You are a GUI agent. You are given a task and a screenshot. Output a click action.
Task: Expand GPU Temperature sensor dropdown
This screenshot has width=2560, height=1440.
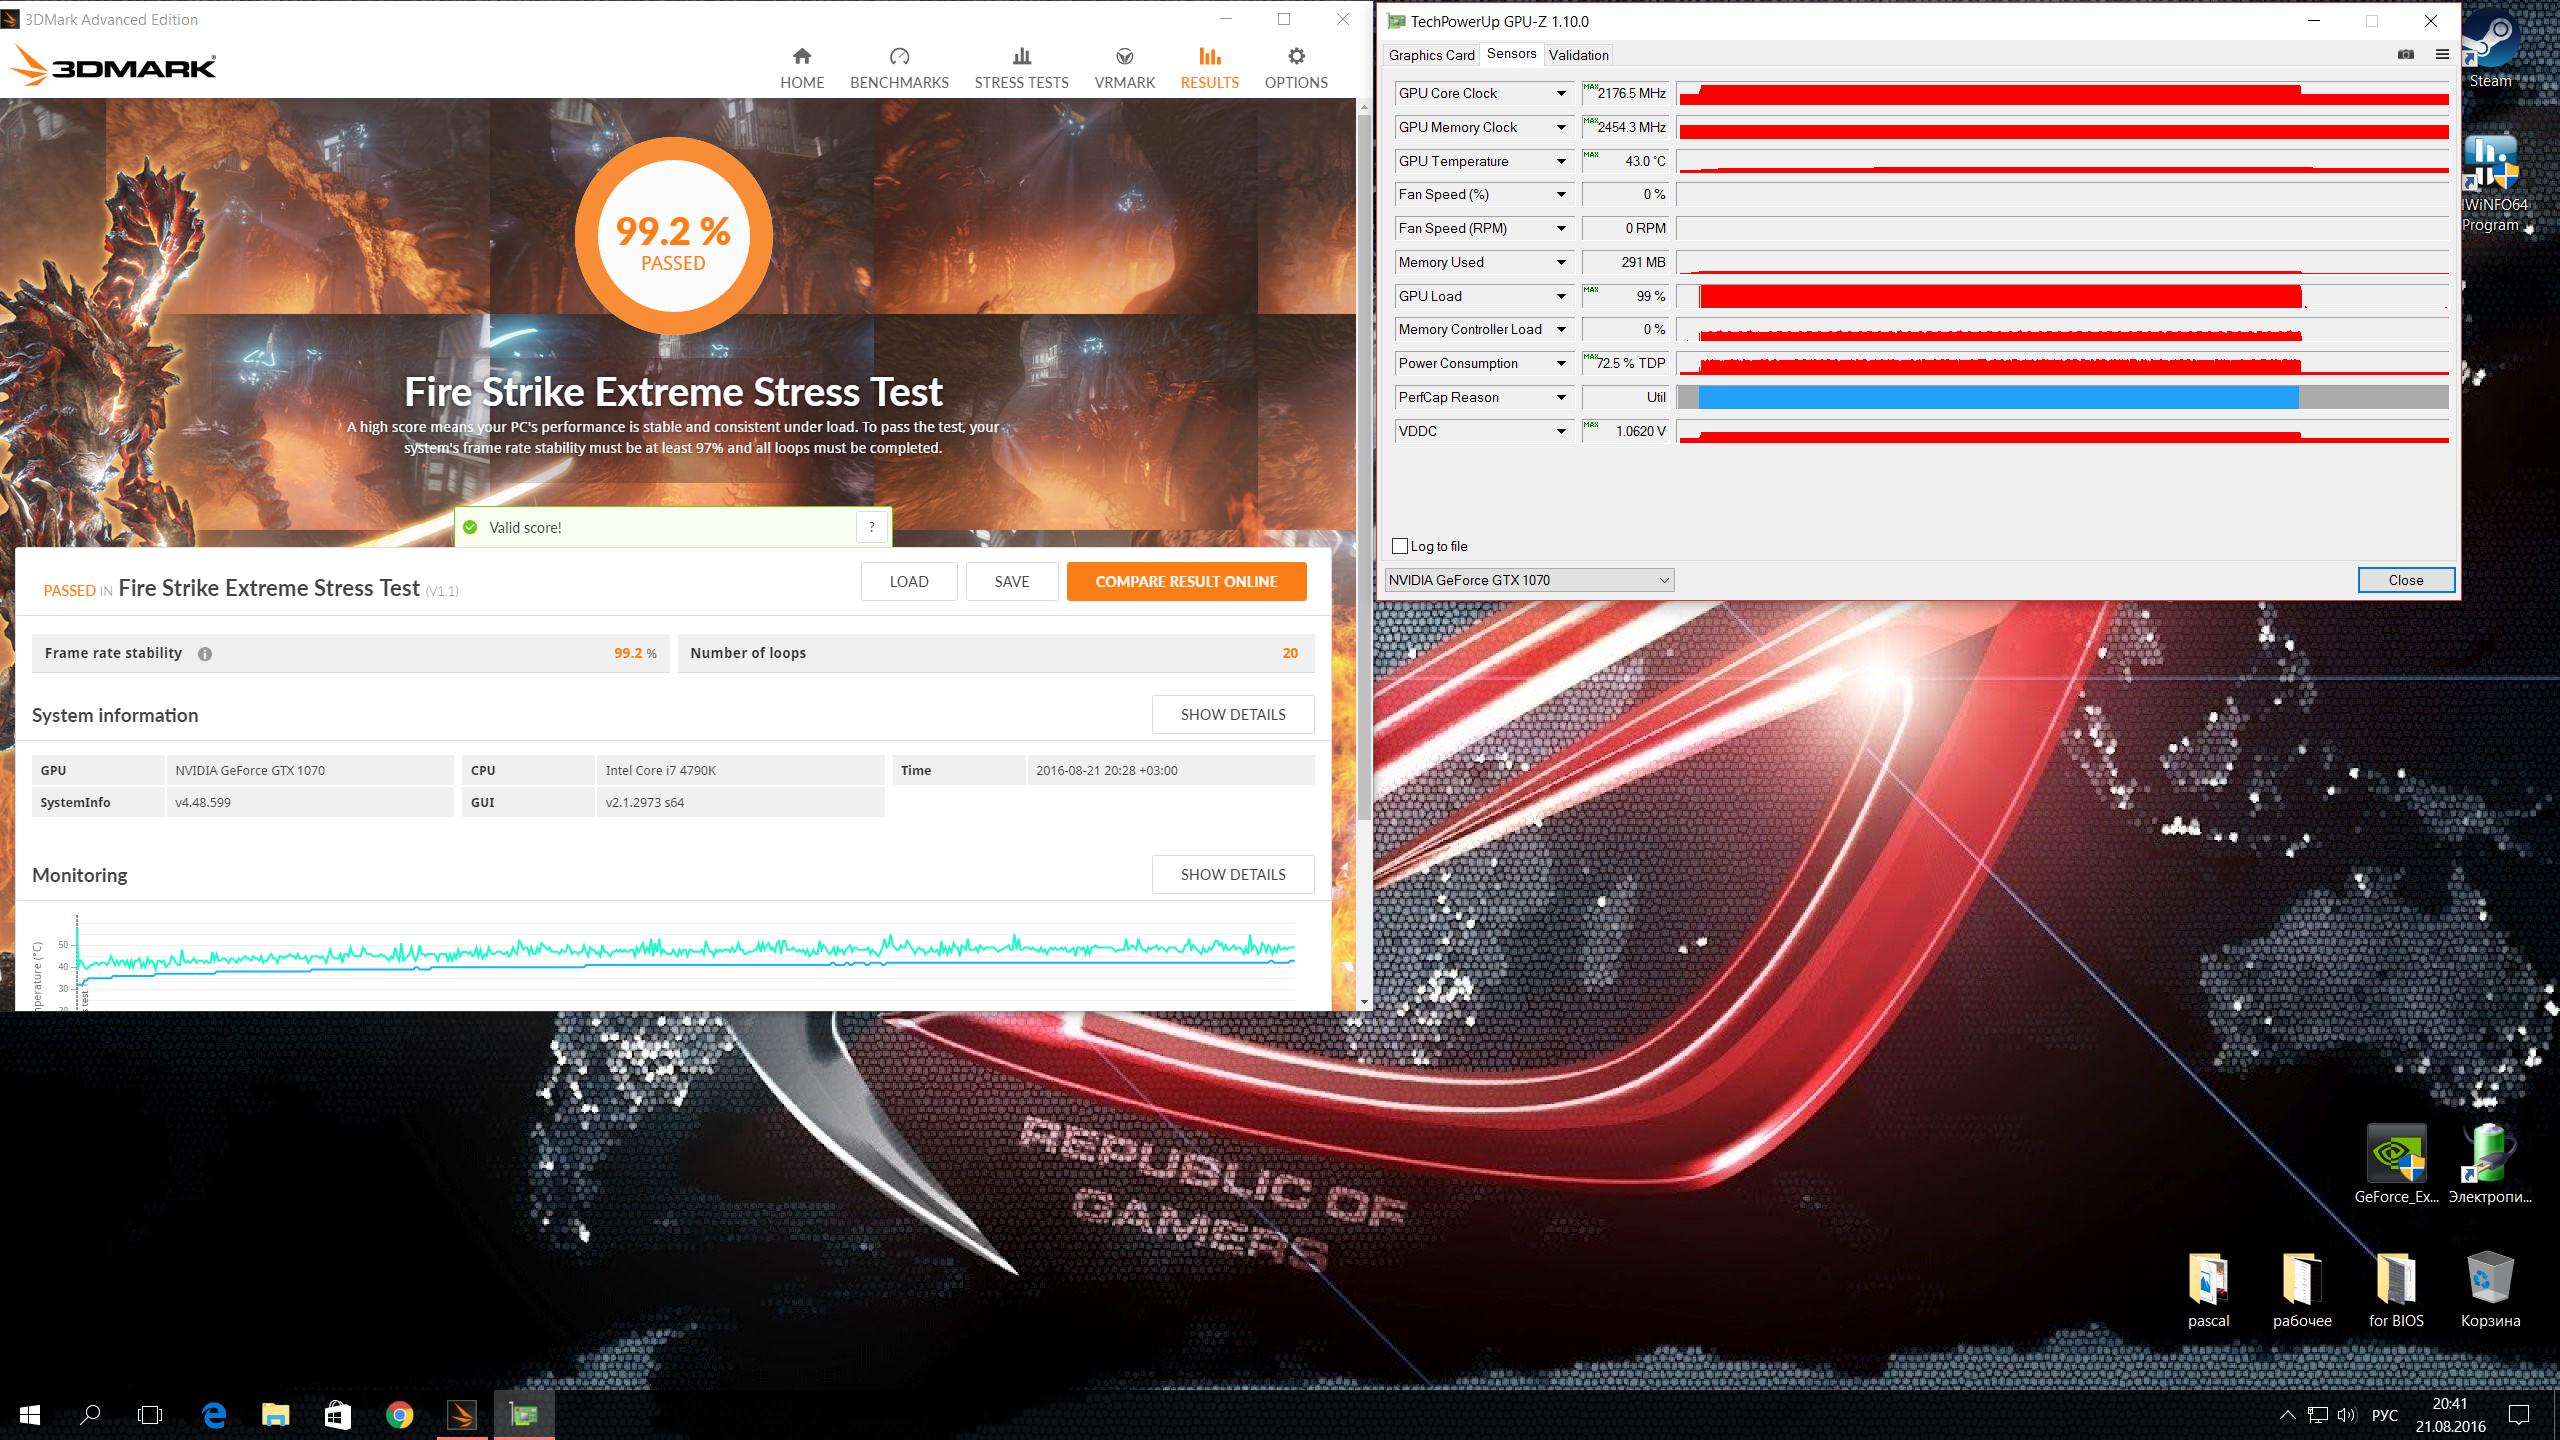click(x=1561, y=161)
